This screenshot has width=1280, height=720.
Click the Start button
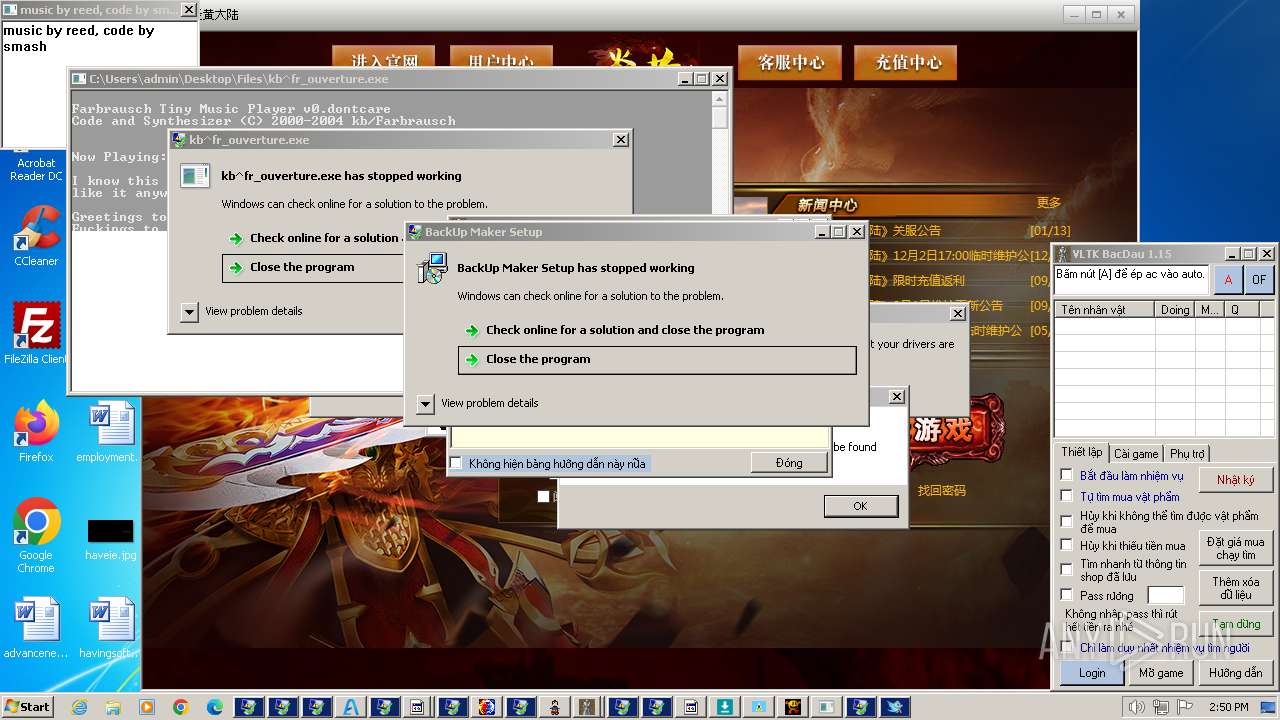point(27,707)
